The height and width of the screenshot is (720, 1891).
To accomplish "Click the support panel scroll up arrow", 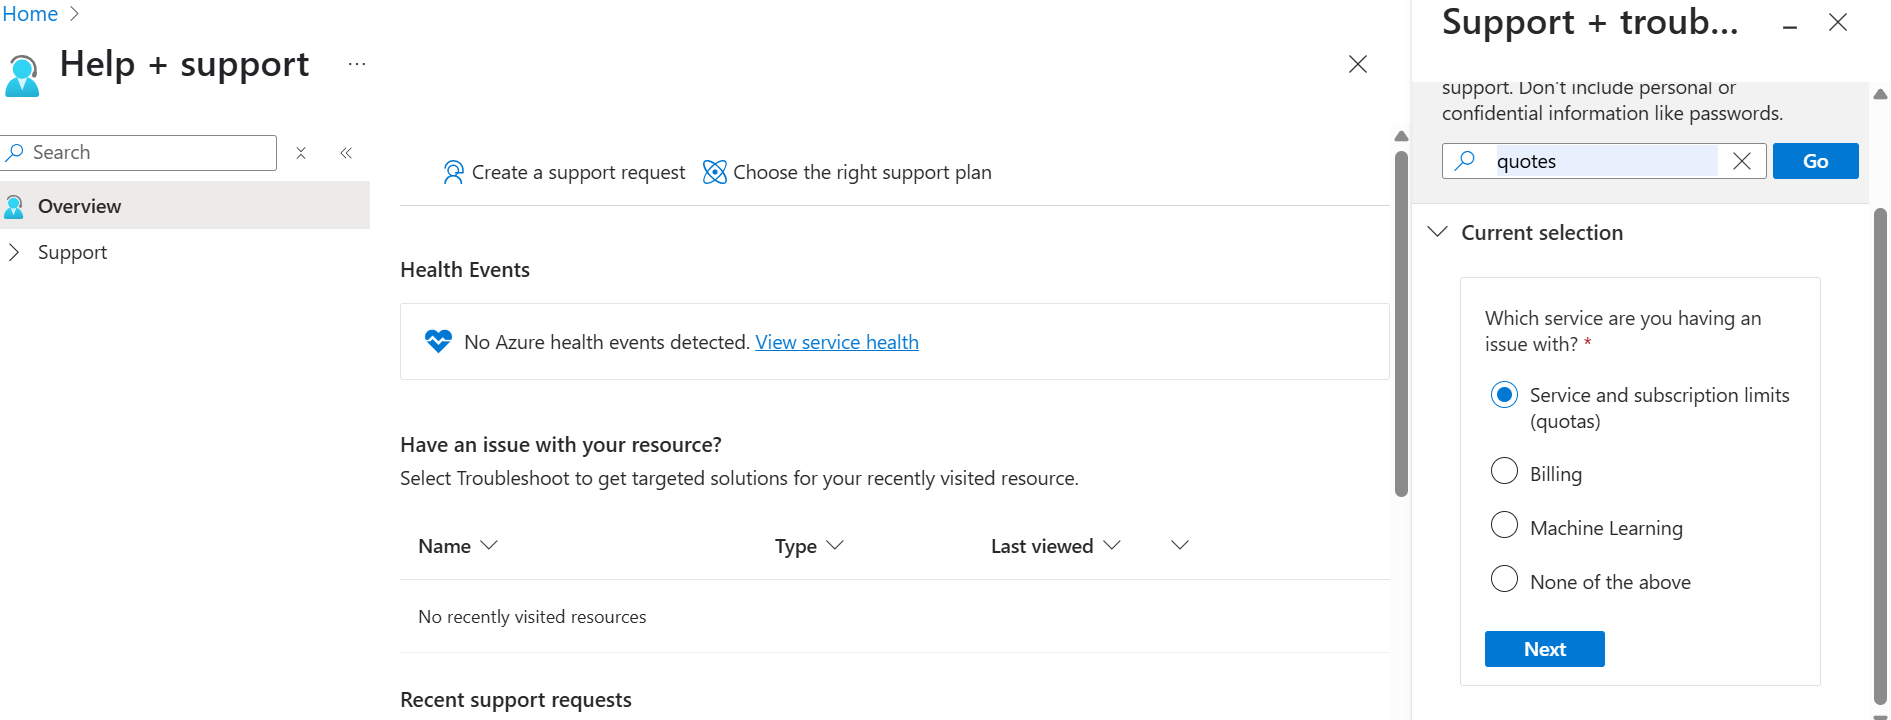I will [1880, 94].
